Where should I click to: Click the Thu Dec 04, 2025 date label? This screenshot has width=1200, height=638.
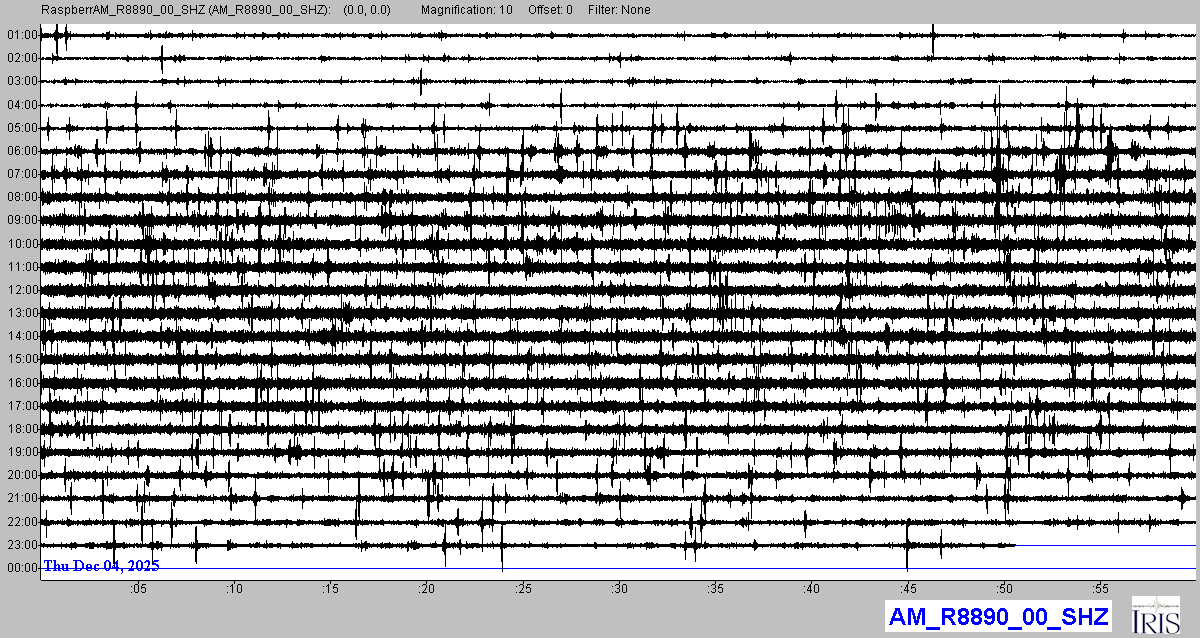(x=101, y=566)
